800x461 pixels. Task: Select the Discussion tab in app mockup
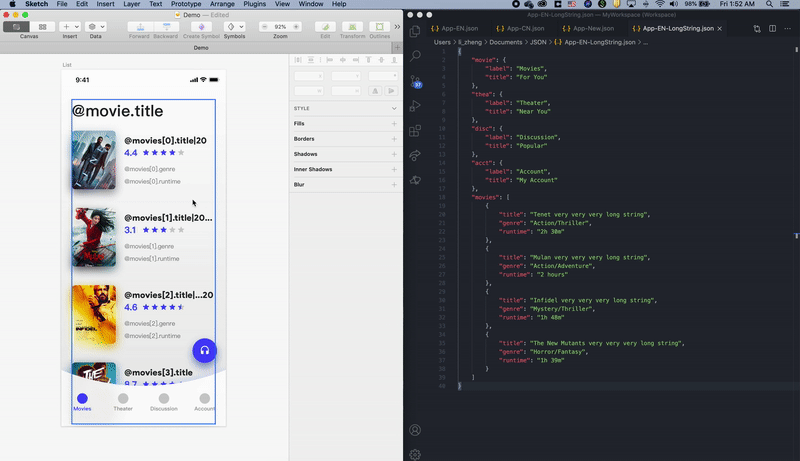pos(164,402)
